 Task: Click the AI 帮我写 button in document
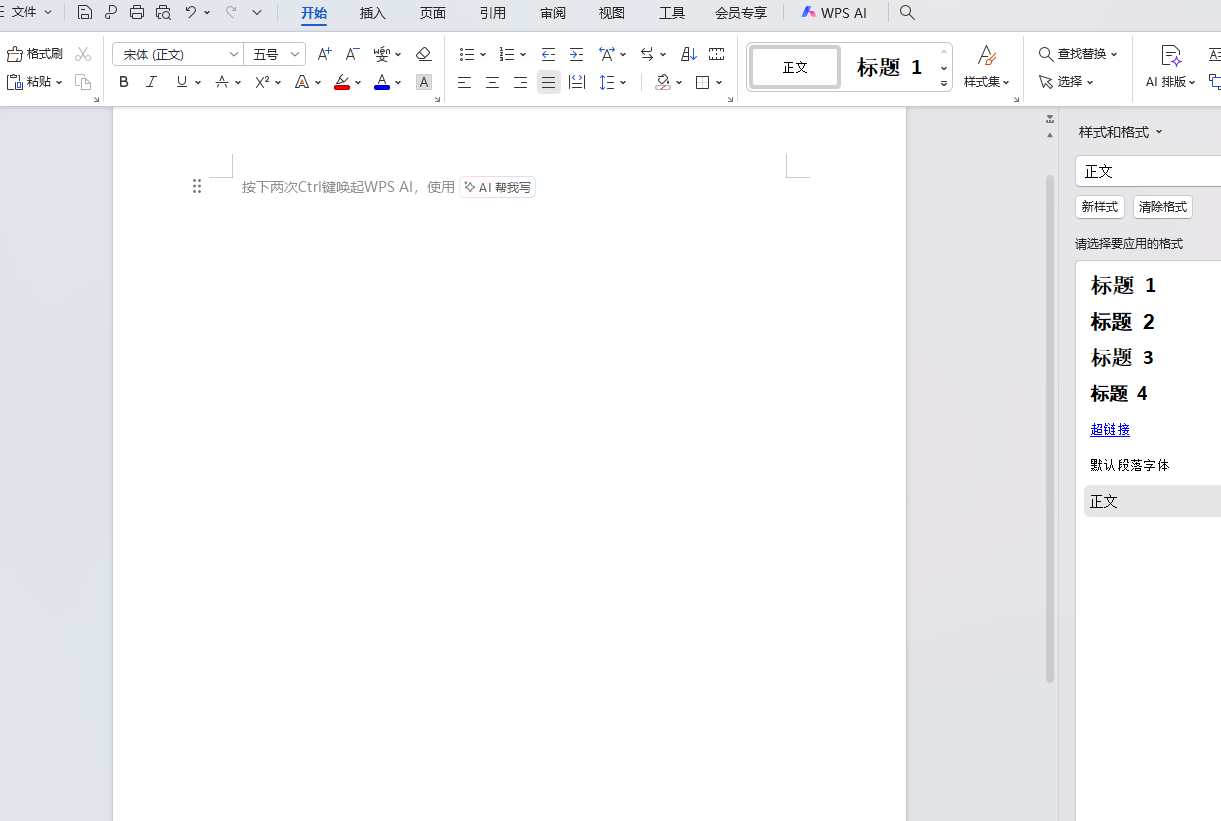click(497, 187)
